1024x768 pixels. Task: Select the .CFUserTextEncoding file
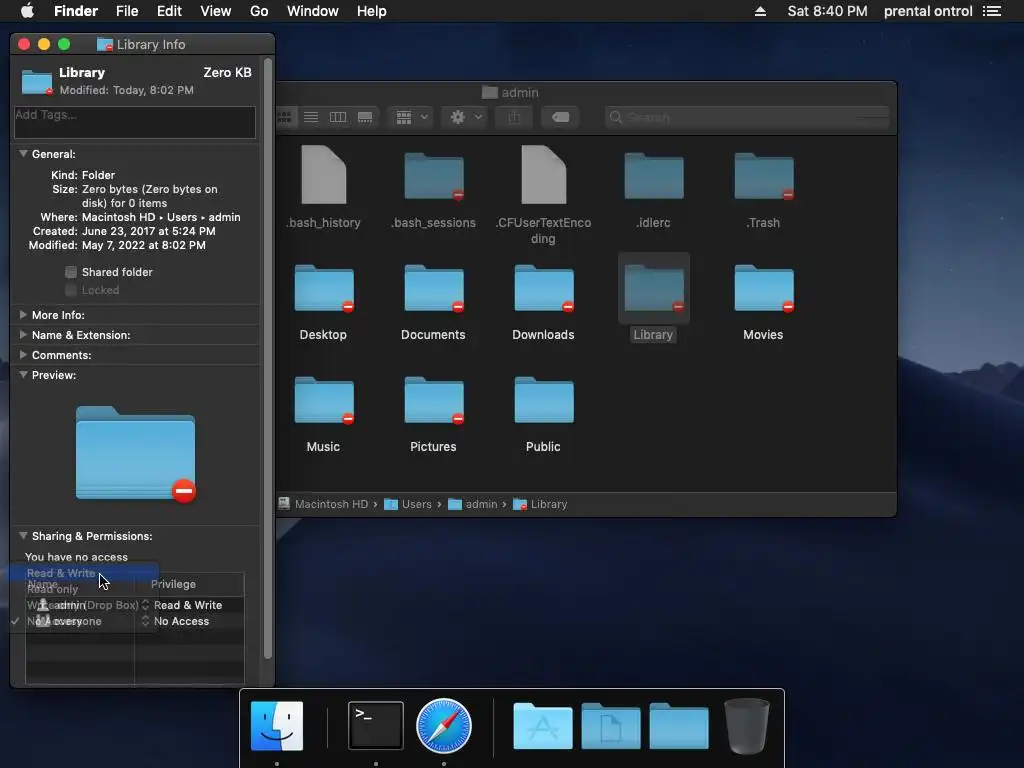click(x=543, y=176)
